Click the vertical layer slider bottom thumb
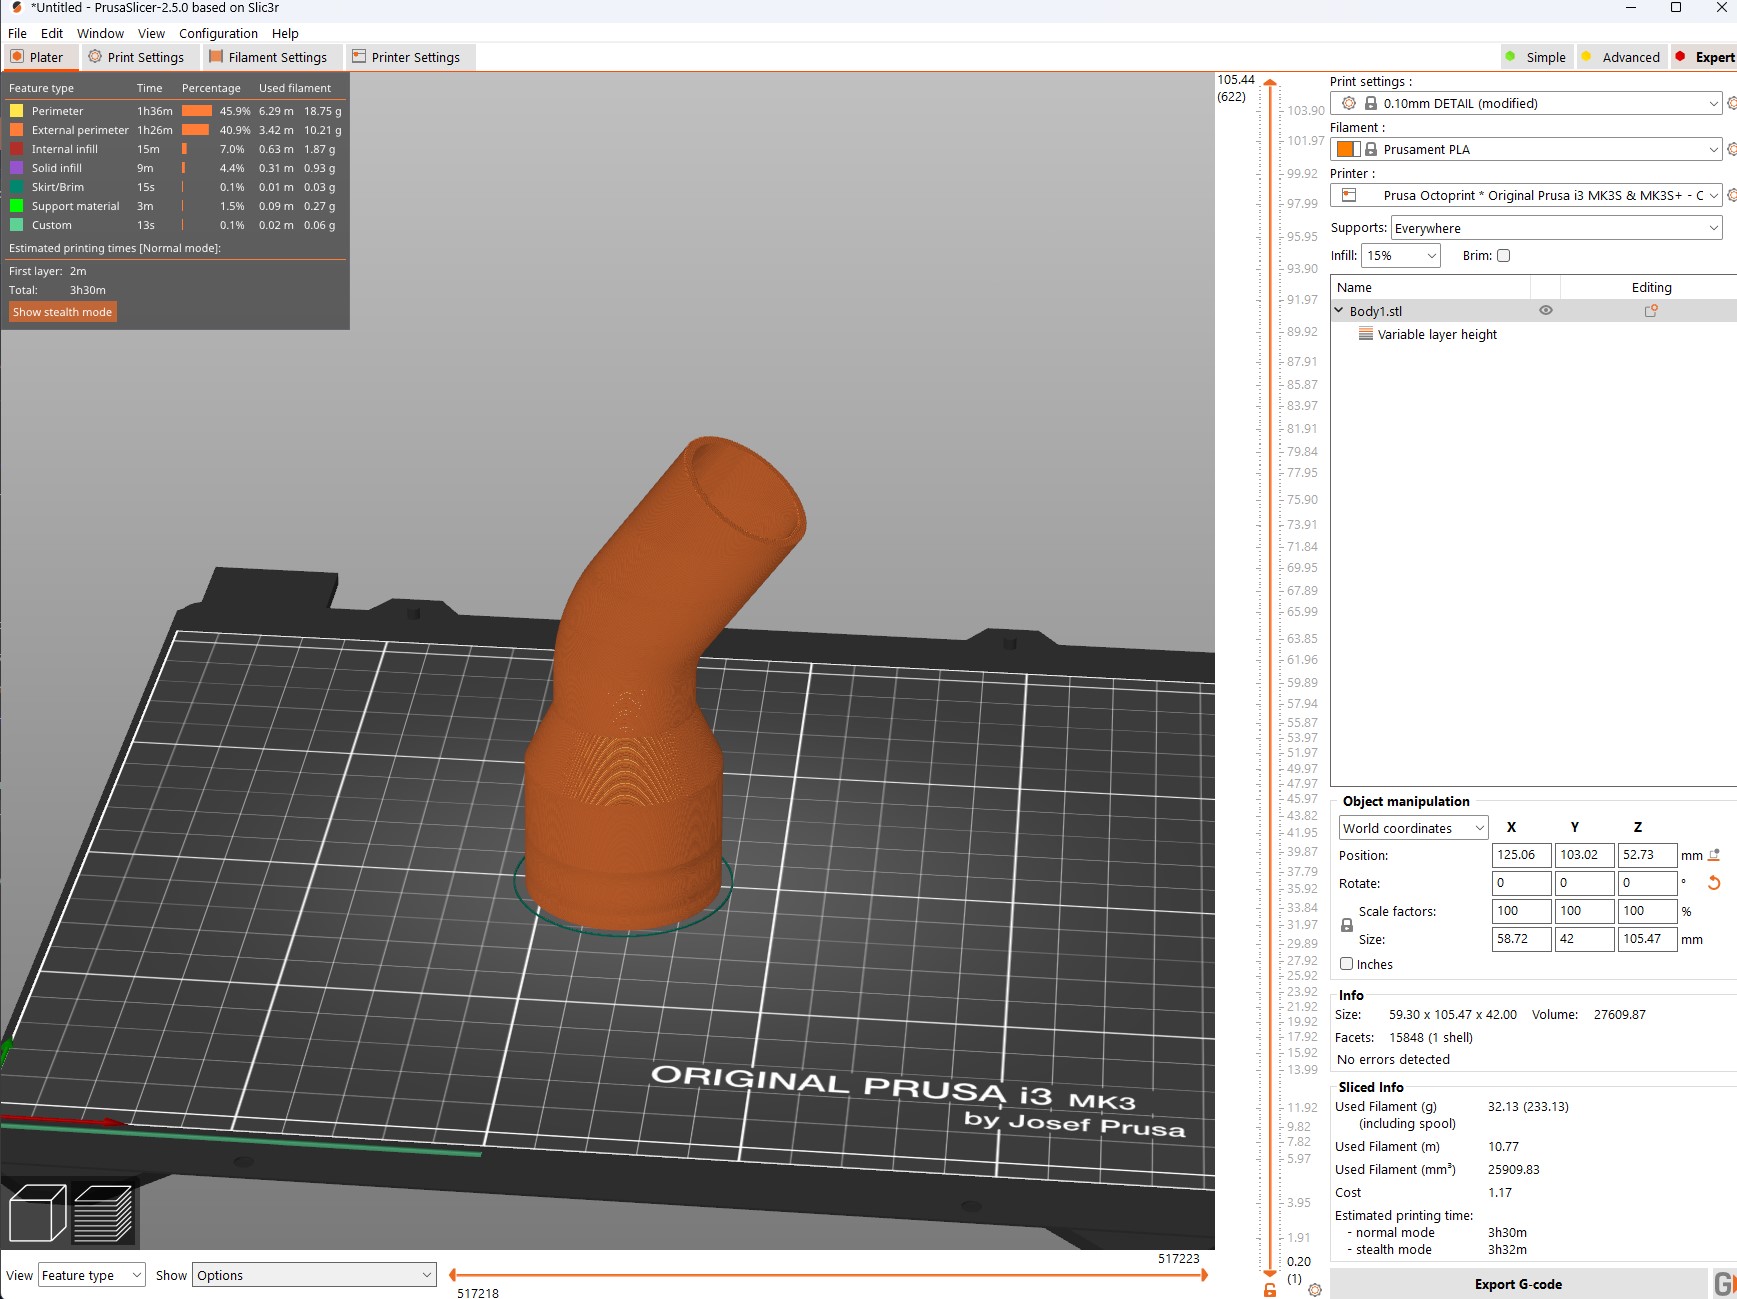 tap(1270, 1275)
